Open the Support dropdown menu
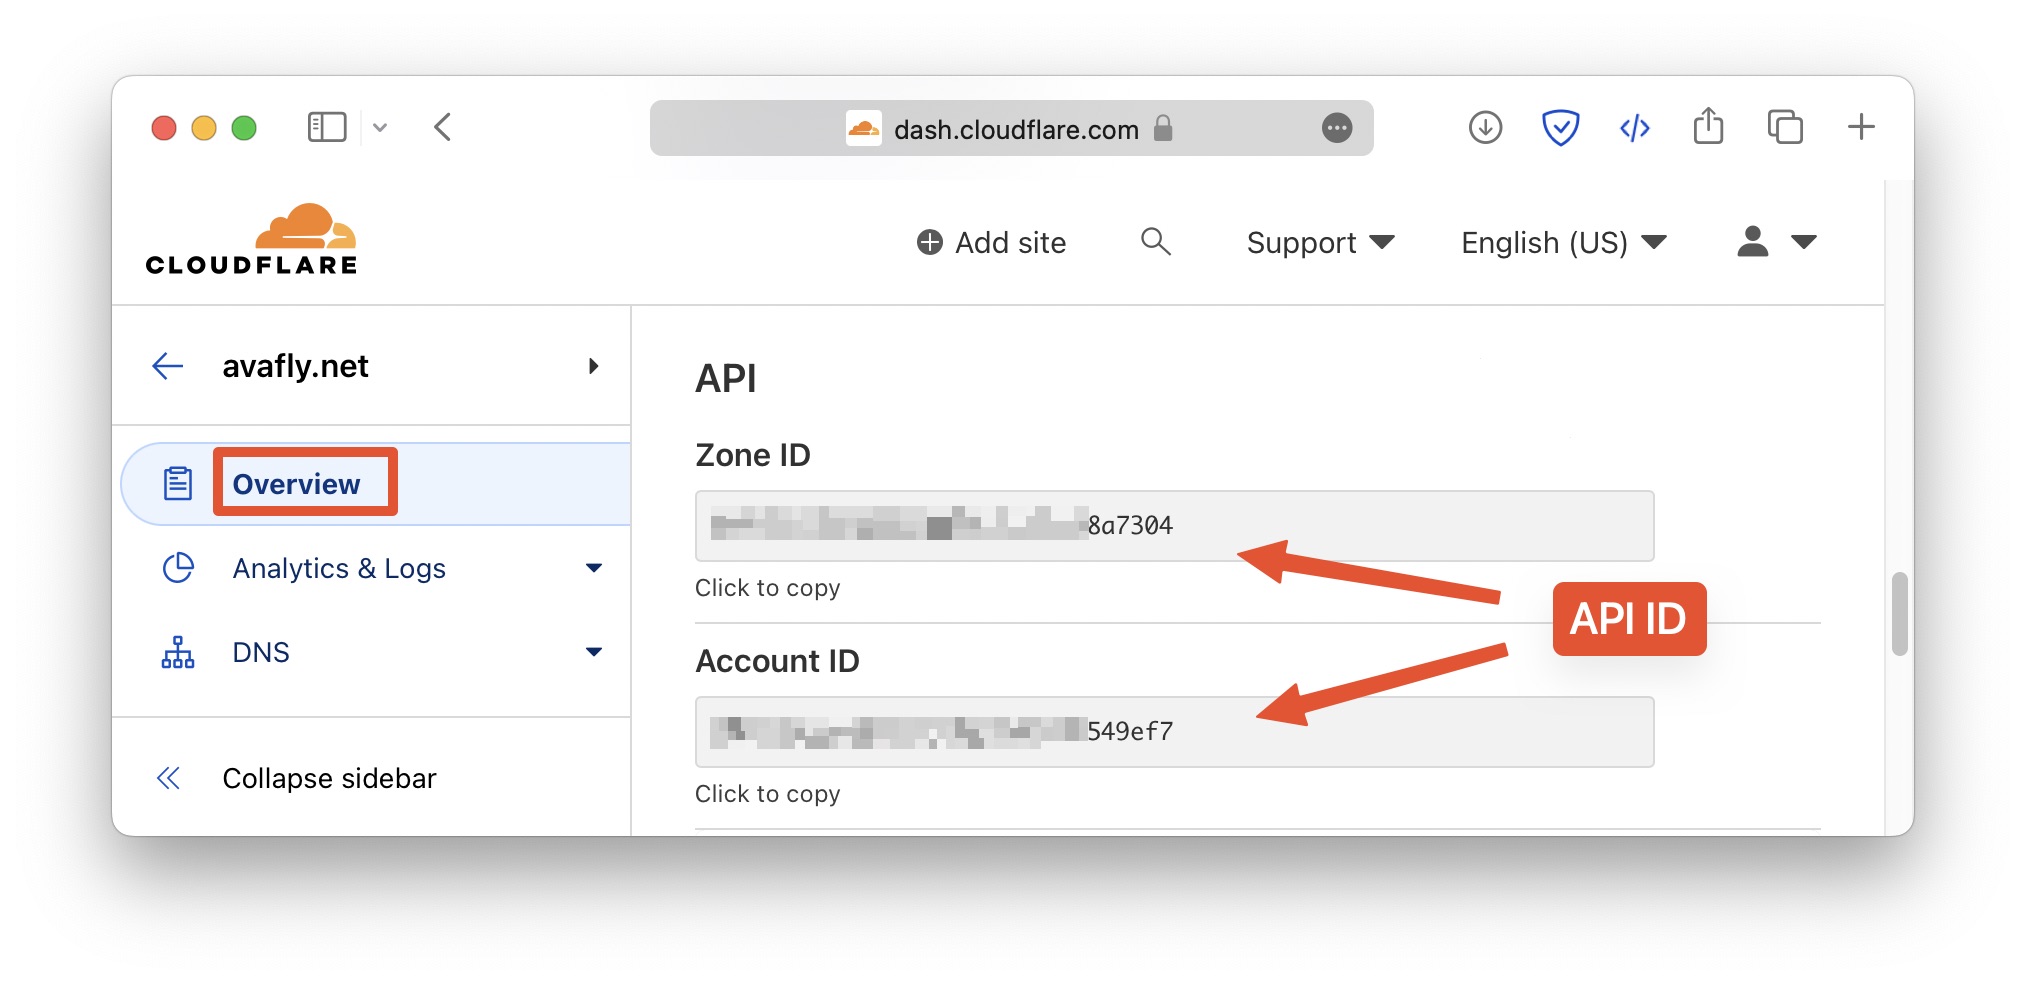This screenshot has width=2026, height=984. [x=1320, y=242]
